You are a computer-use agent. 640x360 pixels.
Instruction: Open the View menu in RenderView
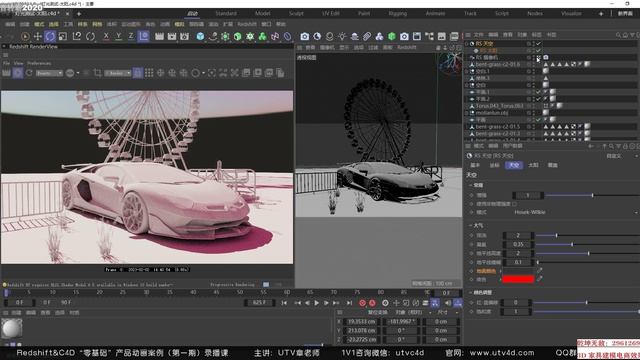18,63
